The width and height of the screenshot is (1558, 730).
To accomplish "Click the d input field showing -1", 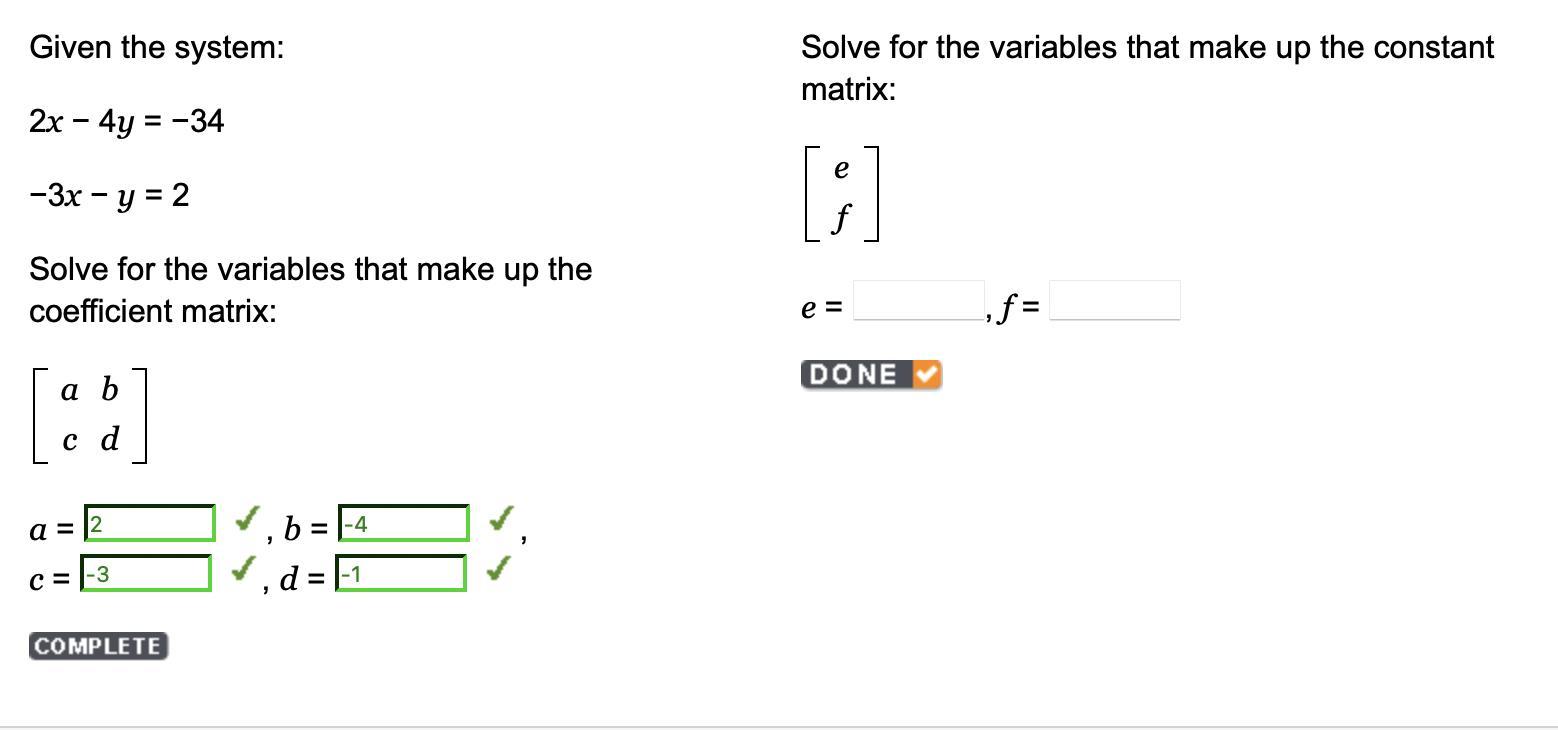I will (401, 573).
